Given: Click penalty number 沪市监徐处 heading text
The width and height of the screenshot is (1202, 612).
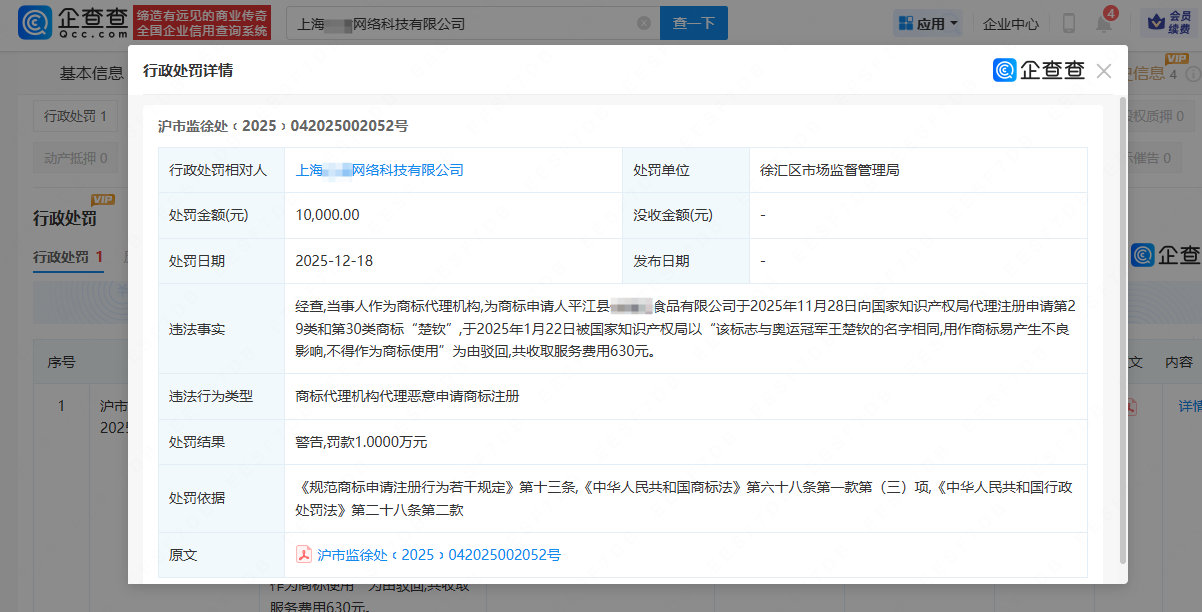Looking at the screenshot, I should pos(283,126).
